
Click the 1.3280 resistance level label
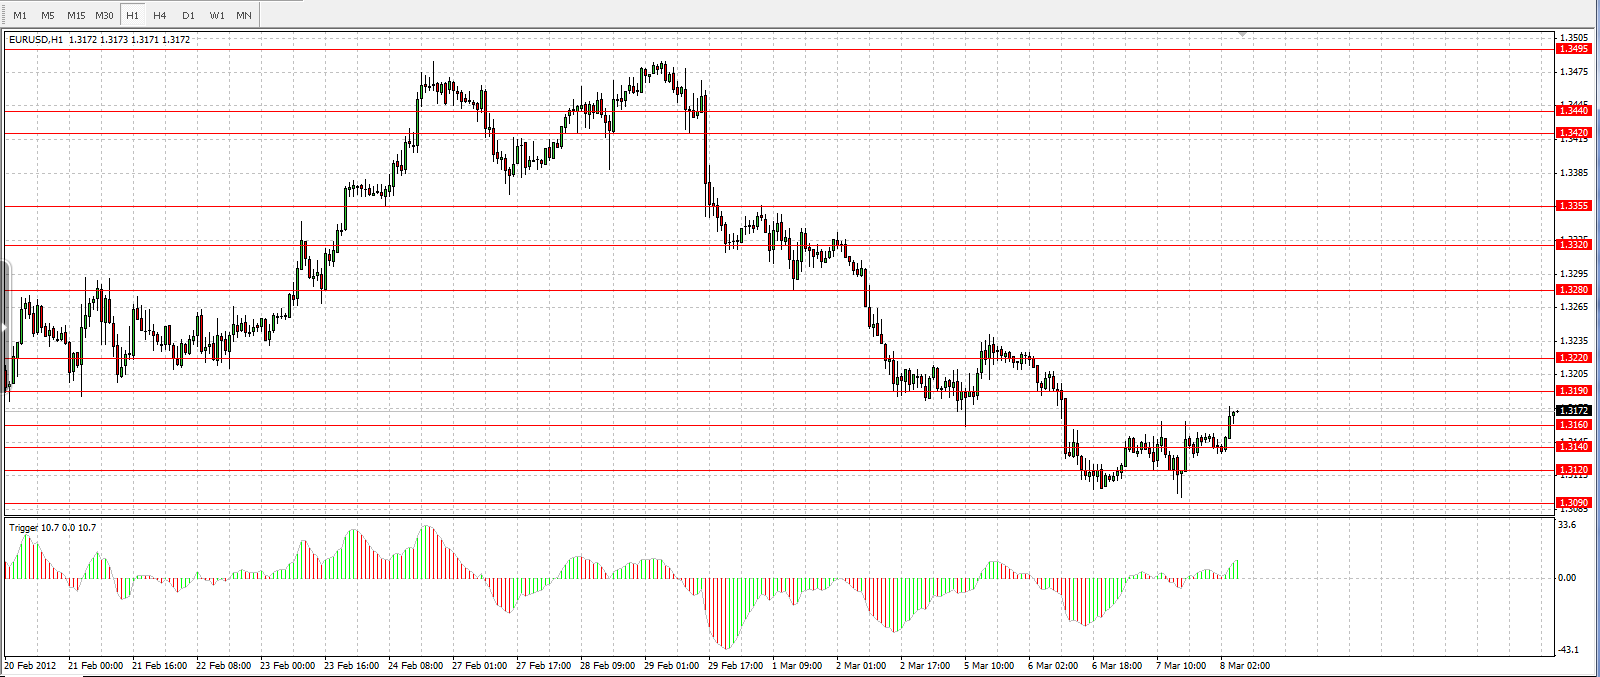click(1575, 290)
